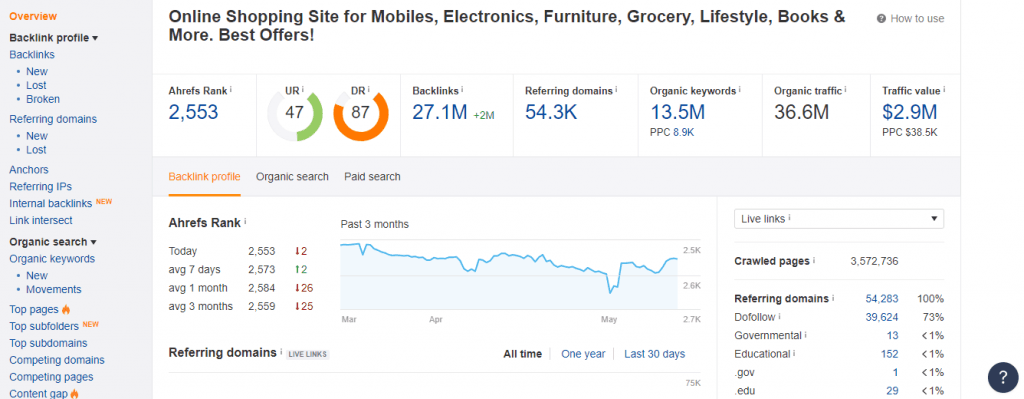1024x399 pixels.
Task: Open the Live links dropdown
Action: pyautogui.click(x=839, y=219)
